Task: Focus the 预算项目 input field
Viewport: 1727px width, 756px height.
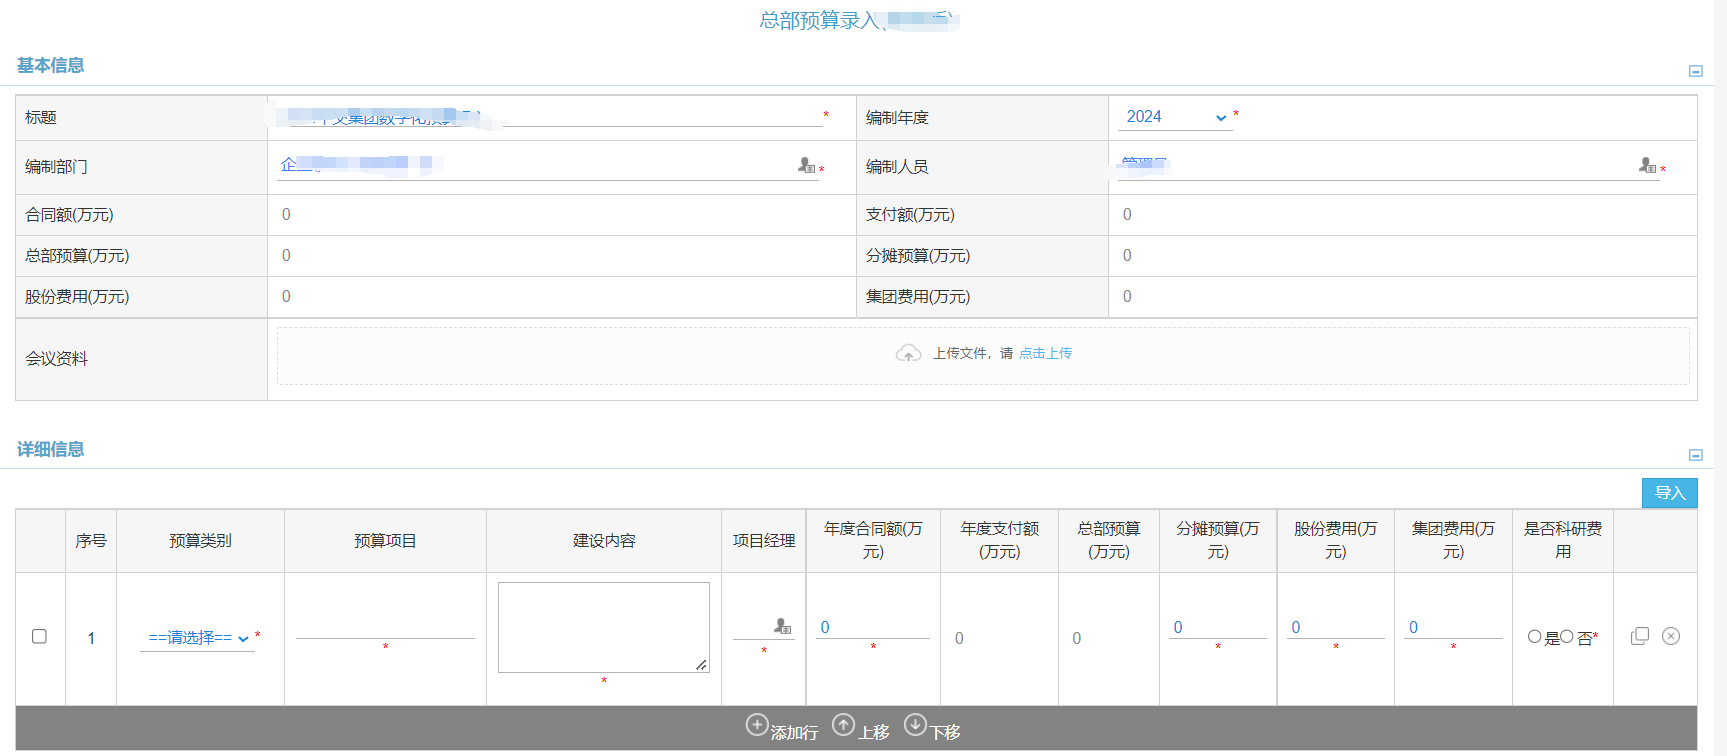Action: 385,627
